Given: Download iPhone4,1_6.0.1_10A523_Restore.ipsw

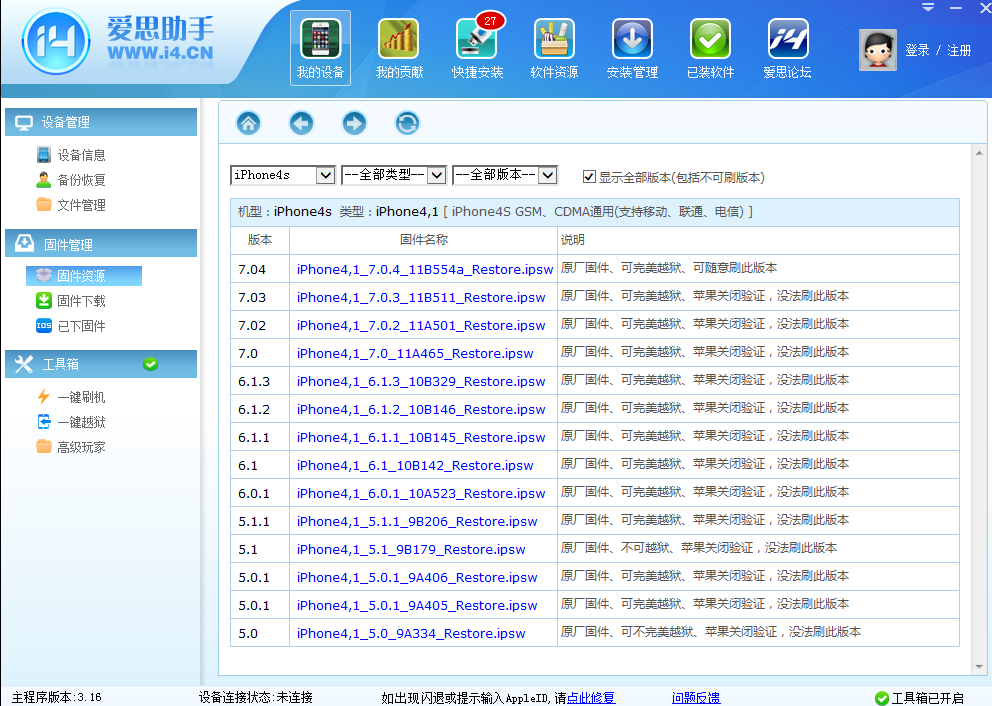Looking at the screenshot, I should [421, 493].
